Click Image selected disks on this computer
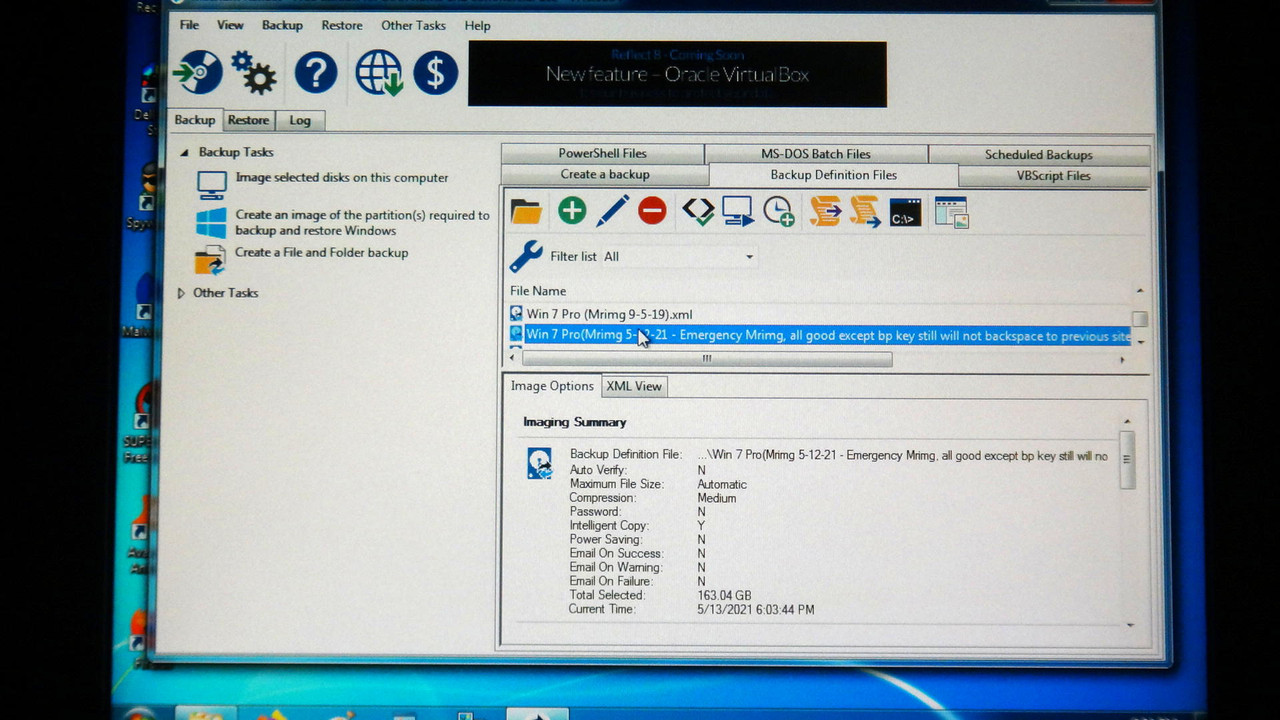This screenshot has width=1280, height=720. (x=342, y=178)
